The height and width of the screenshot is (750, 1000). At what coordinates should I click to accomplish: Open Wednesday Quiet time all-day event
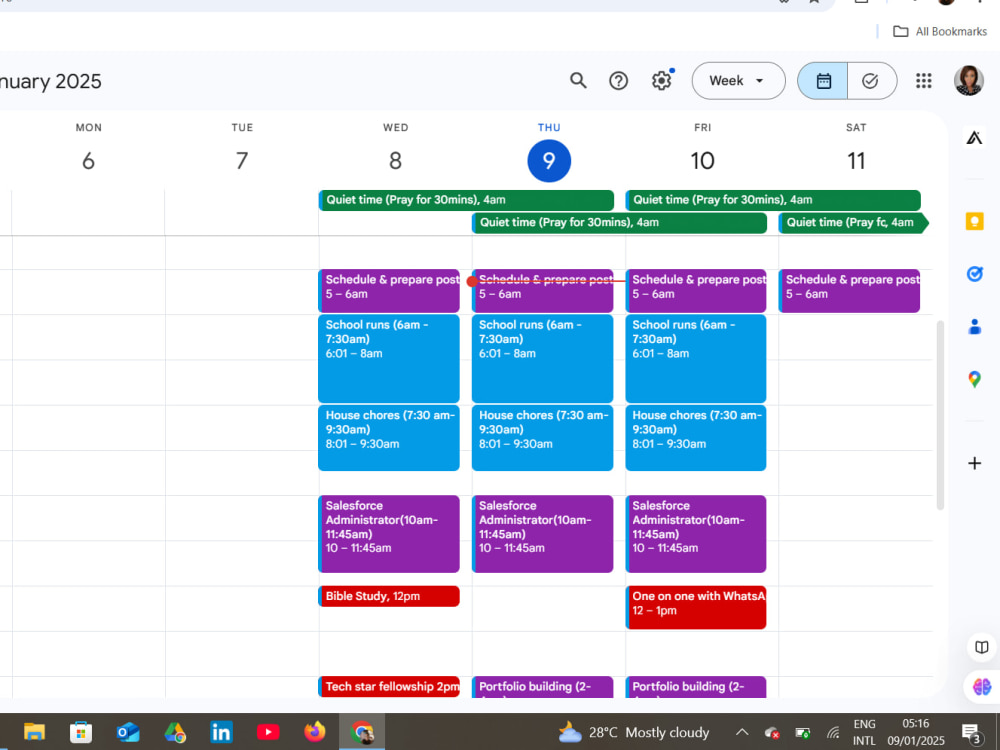click(x=466, y=200)
